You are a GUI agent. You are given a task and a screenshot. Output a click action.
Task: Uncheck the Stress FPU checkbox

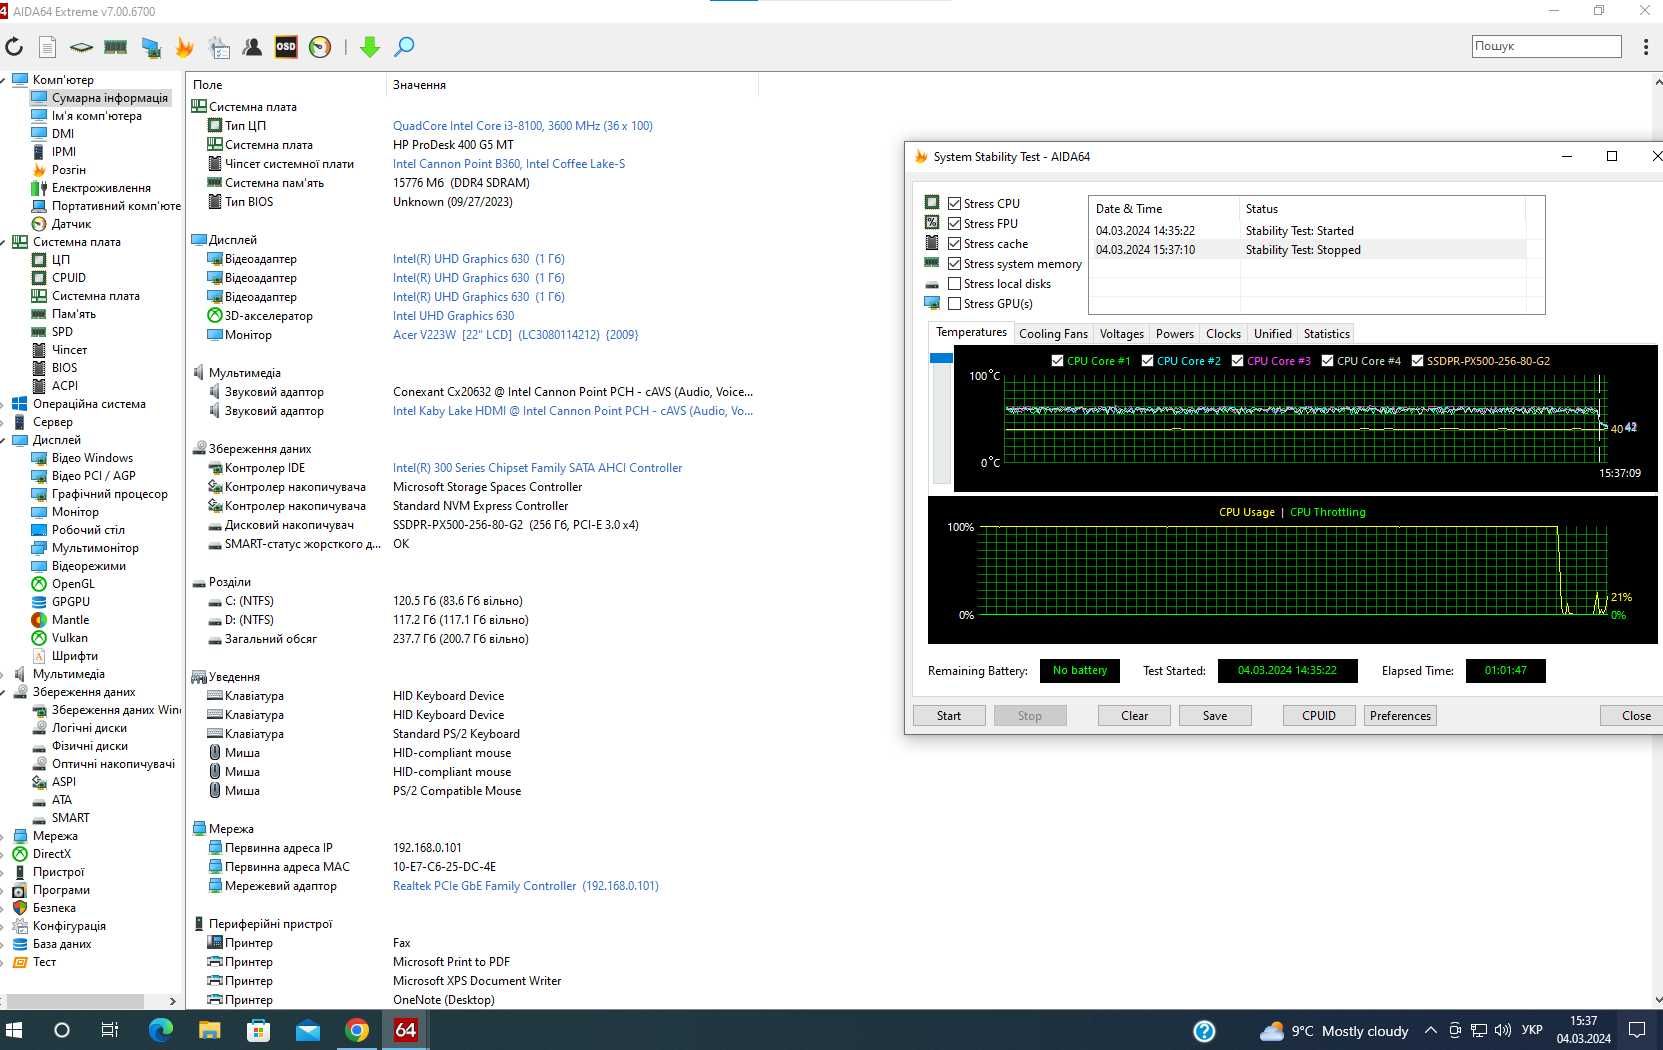(x=954, y=223)
